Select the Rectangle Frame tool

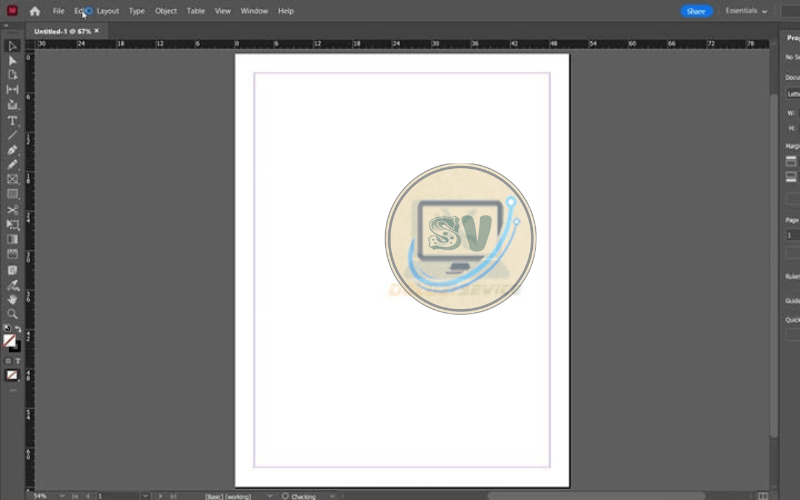click(12, 179)
